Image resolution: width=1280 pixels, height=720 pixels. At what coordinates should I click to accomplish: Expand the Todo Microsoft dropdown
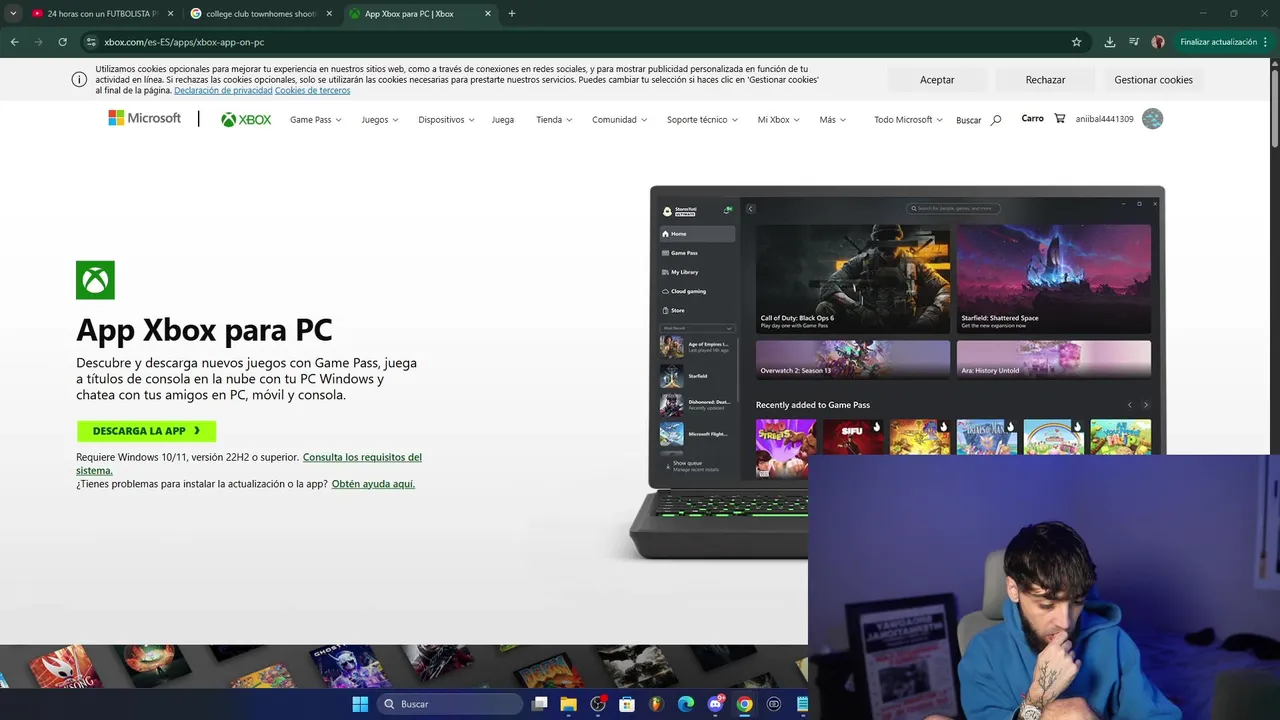908,120
